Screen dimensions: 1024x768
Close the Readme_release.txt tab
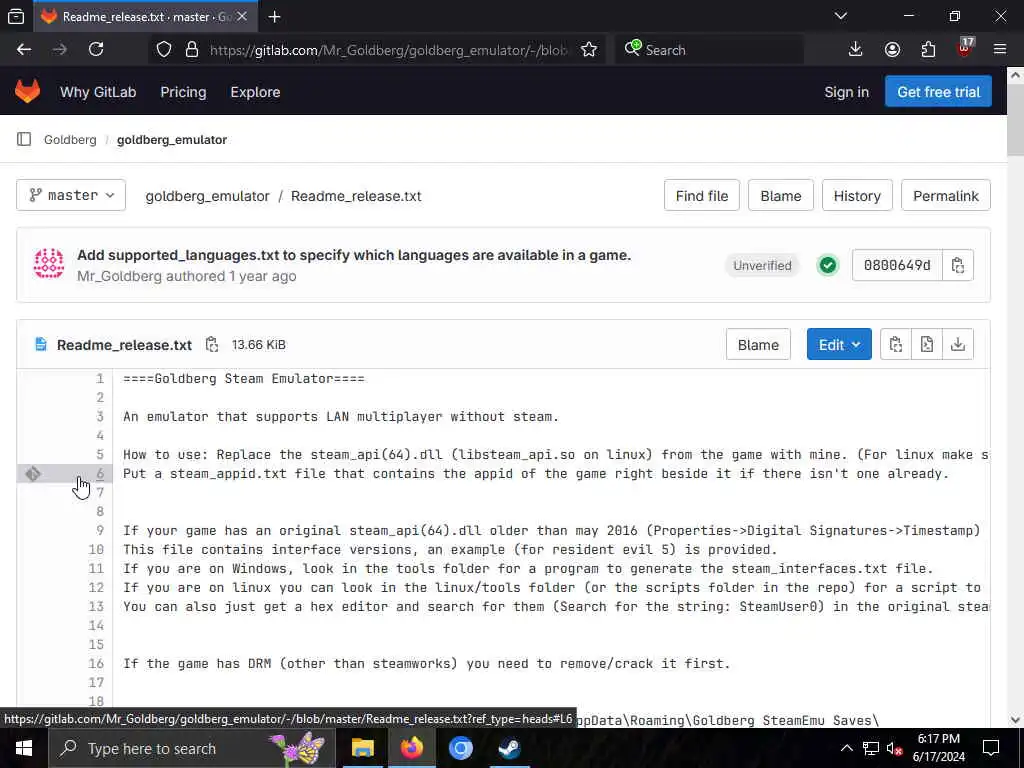tap(242, 16)
